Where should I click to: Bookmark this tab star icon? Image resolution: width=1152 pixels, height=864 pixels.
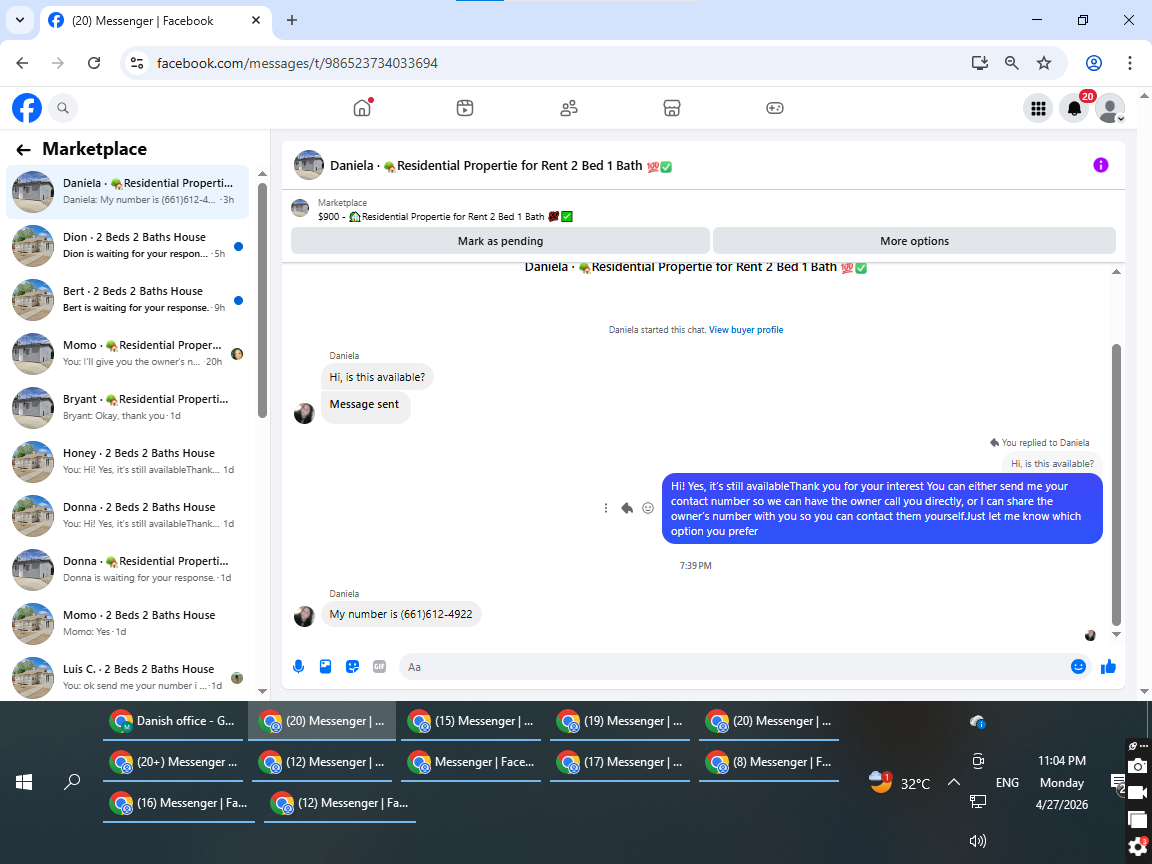pos(1044,63)
